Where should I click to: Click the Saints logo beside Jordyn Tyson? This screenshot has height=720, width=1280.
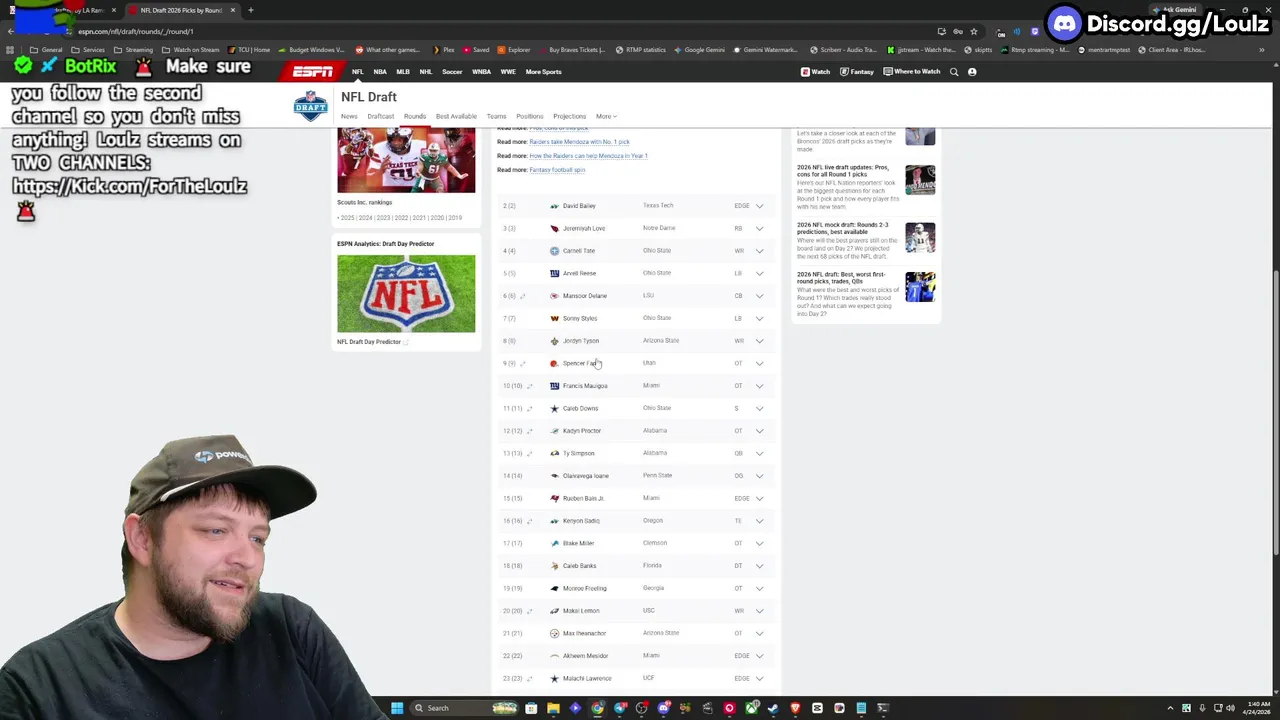coord(554,341)
